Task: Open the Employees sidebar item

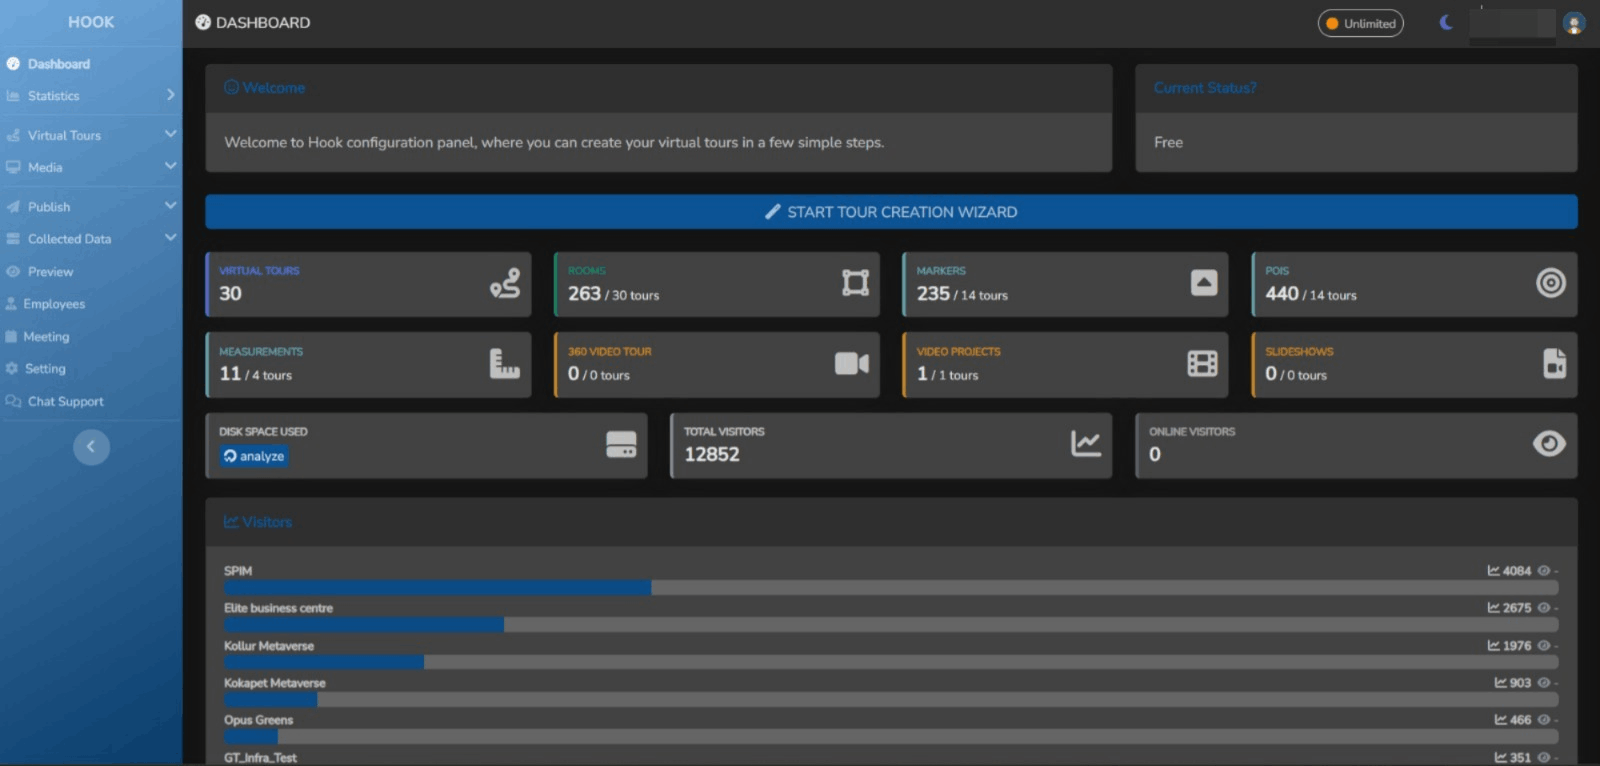Action: coord(54,304)
